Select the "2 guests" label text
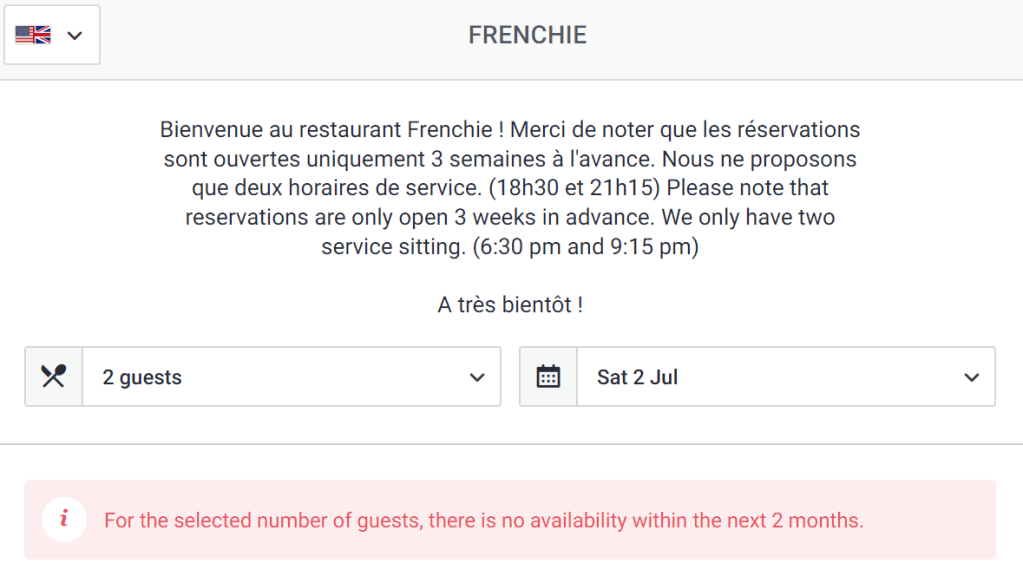Screen dimensions: 1023x576 pyautogui.click(x=142, y=378)
